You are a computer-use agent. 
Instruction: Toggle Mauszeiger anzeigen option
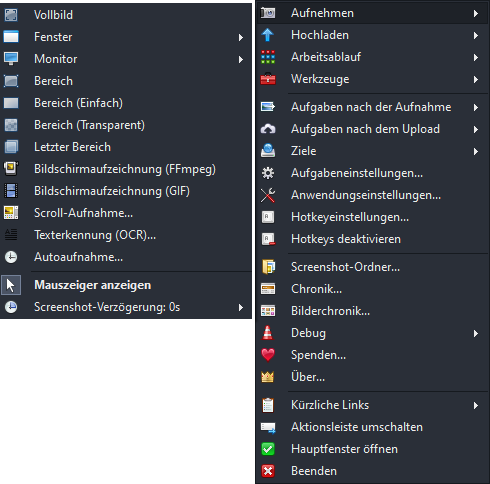click(x=126, y=285)
